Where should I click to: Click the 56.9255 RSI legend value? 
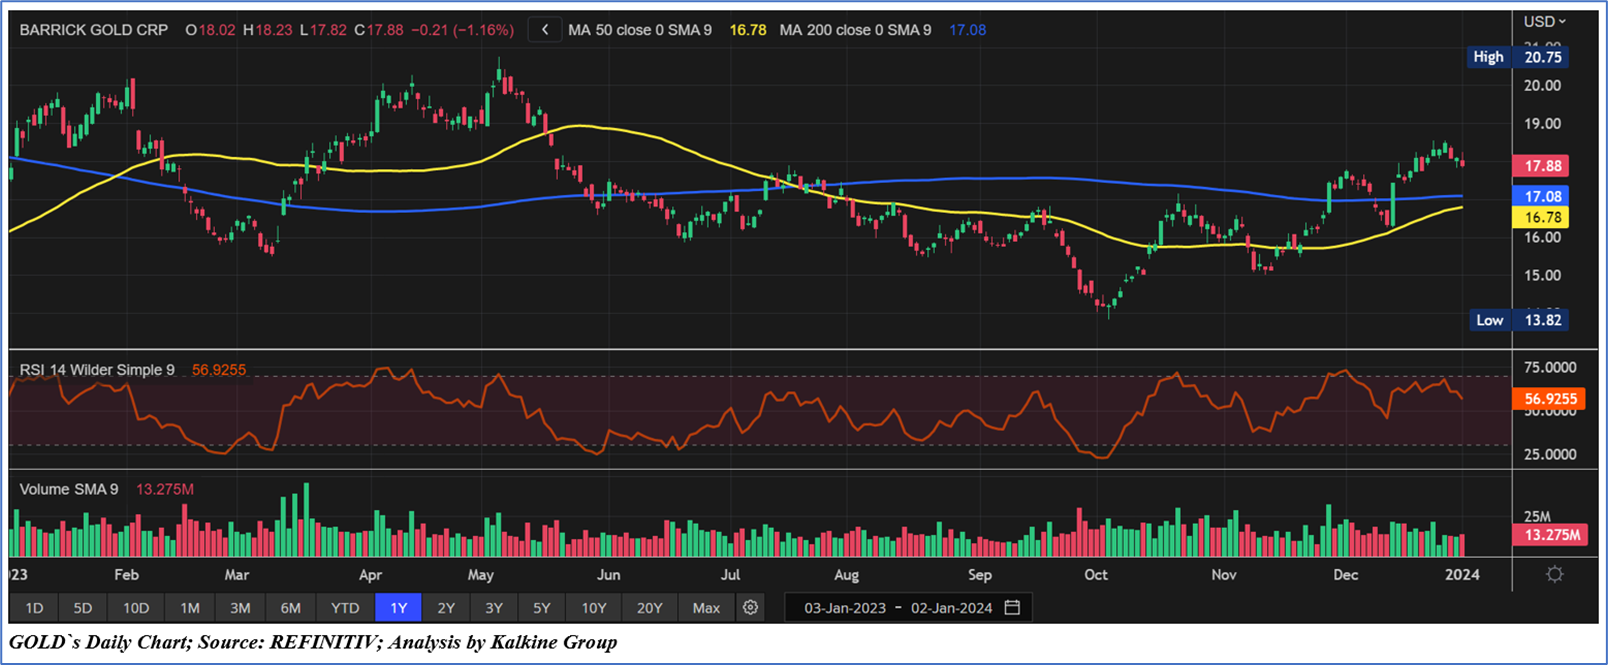click(x=219, y=370)
